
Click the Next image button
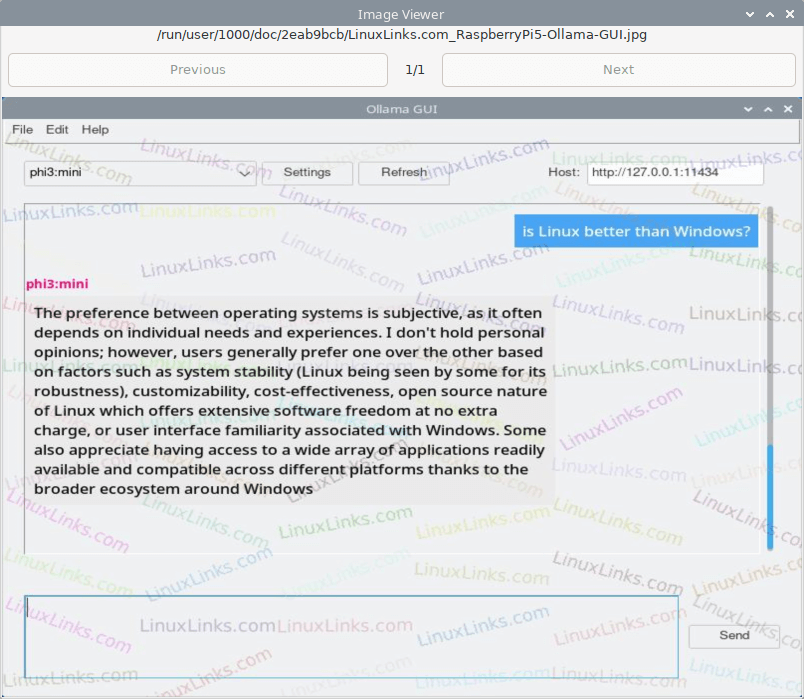618,70
